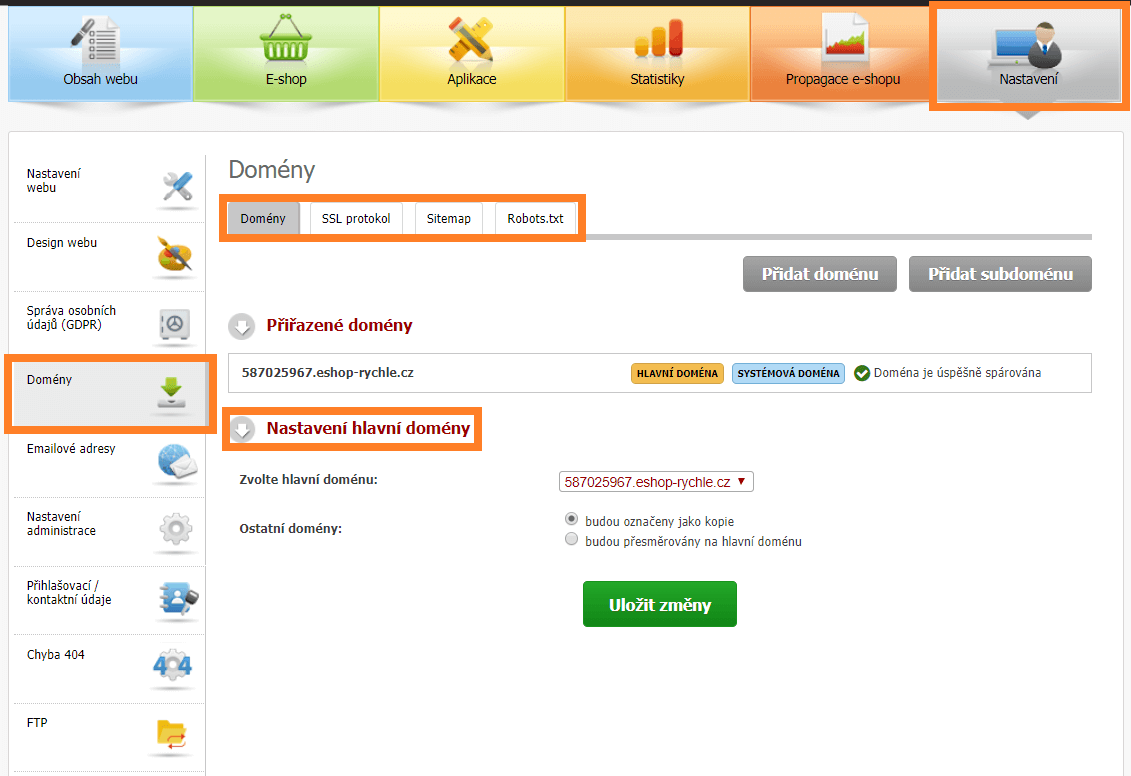Collapse the Nastavení hlavní domény section arrow
This screenshot has width=1131, height=776.
point(242,430)
